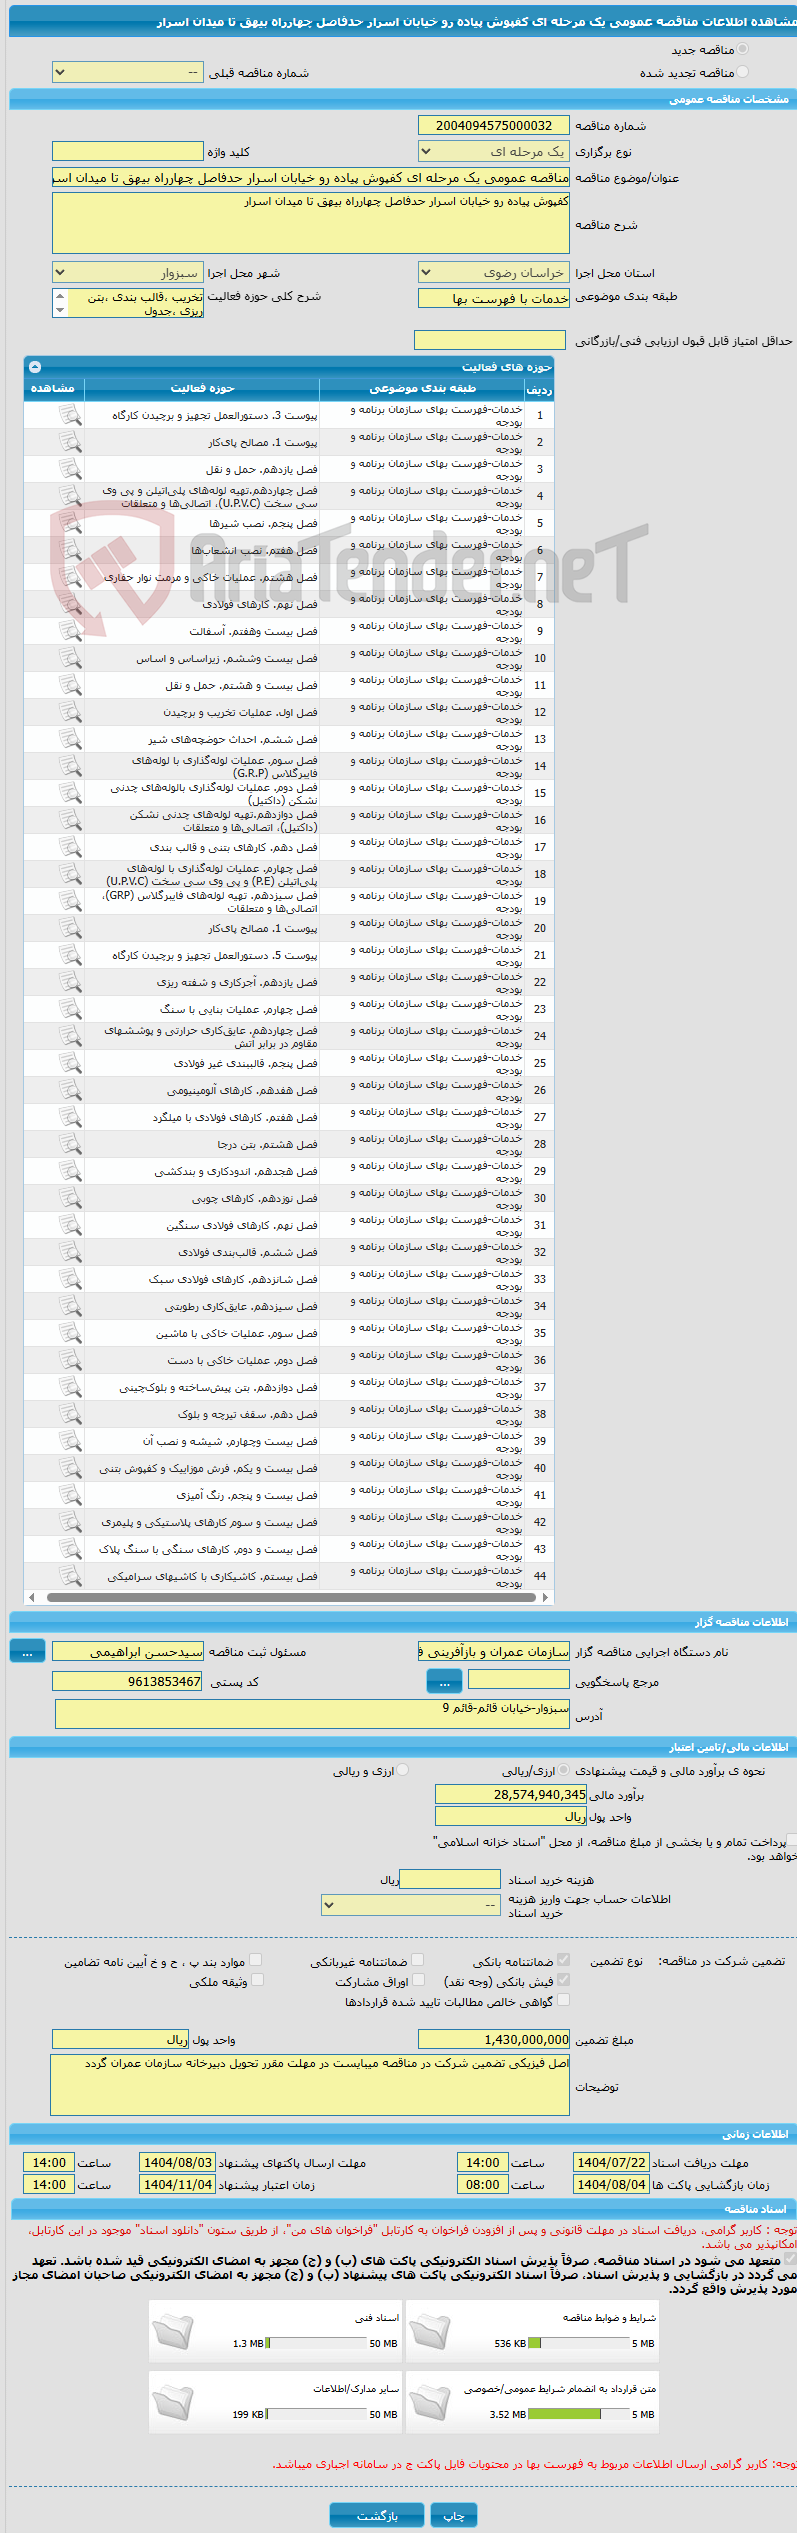Click طبقه بندی موضوعی column header
The image size is (797, 2533).
[422, 388]
